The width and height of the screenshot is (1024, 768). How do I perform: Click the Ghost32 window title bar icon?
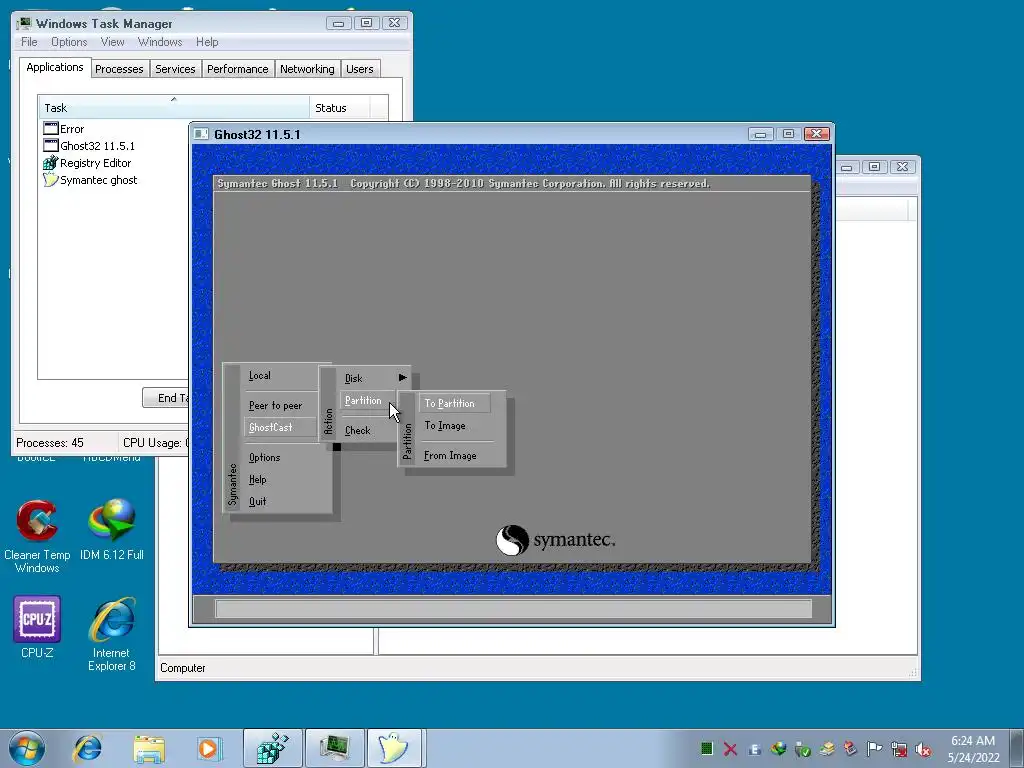202,134
